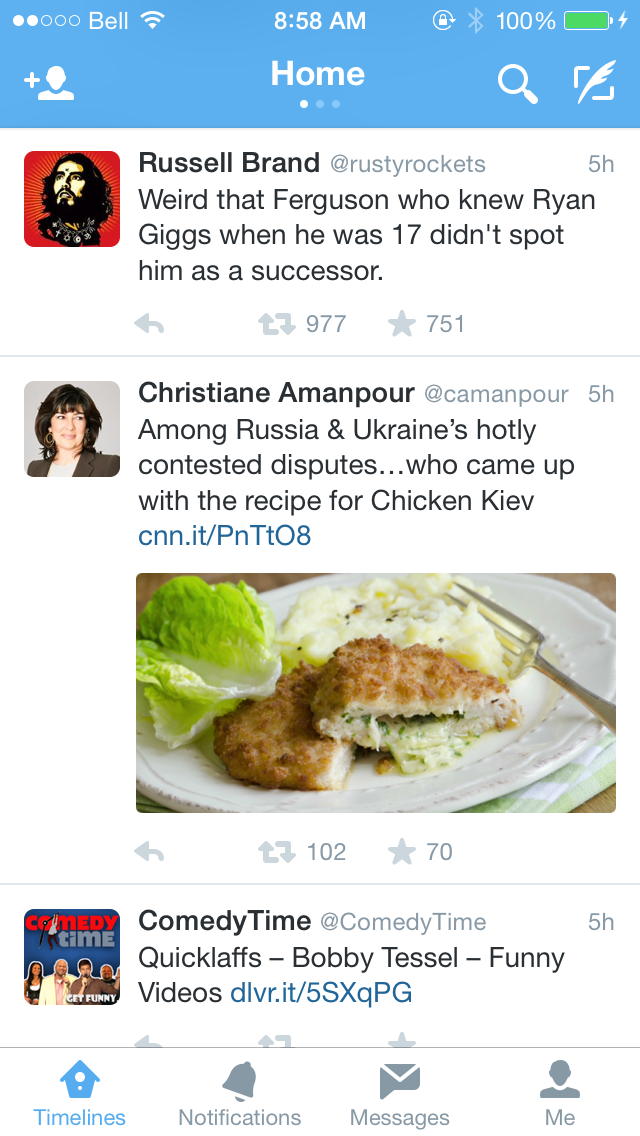The width and height of the screenshot is (640, 1136).
Task: Open the Timelines tab
Action: [x=80, y=1093]
